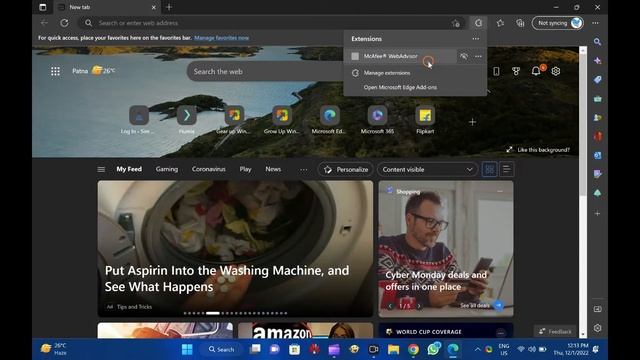Go to next shopping deal
The height and width of the screenshot is (360, 640).
pos(419,306)
